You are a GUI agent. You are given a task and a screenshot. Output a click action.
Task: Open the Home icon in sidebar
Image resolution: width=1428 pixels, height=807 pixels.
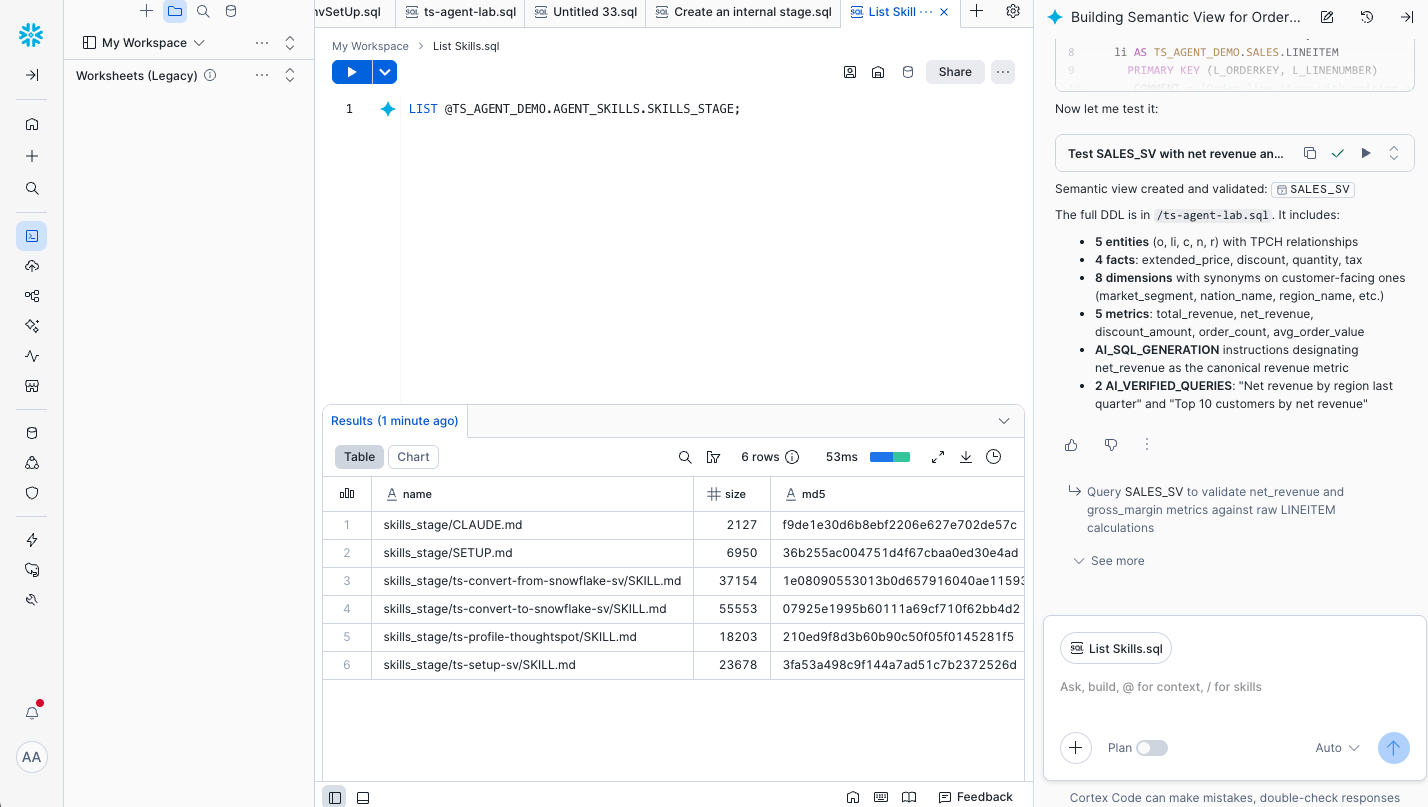click(x=32, y=124)
